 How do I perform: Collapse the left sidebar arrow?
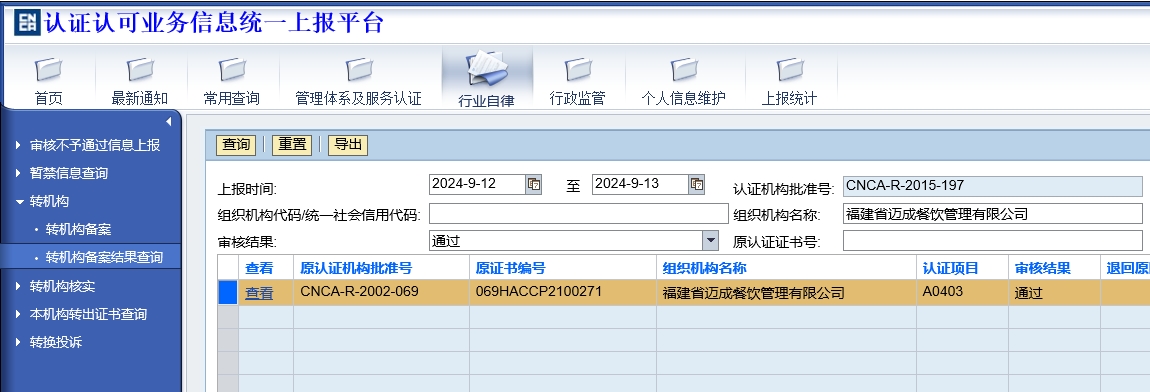pos(168,121)
